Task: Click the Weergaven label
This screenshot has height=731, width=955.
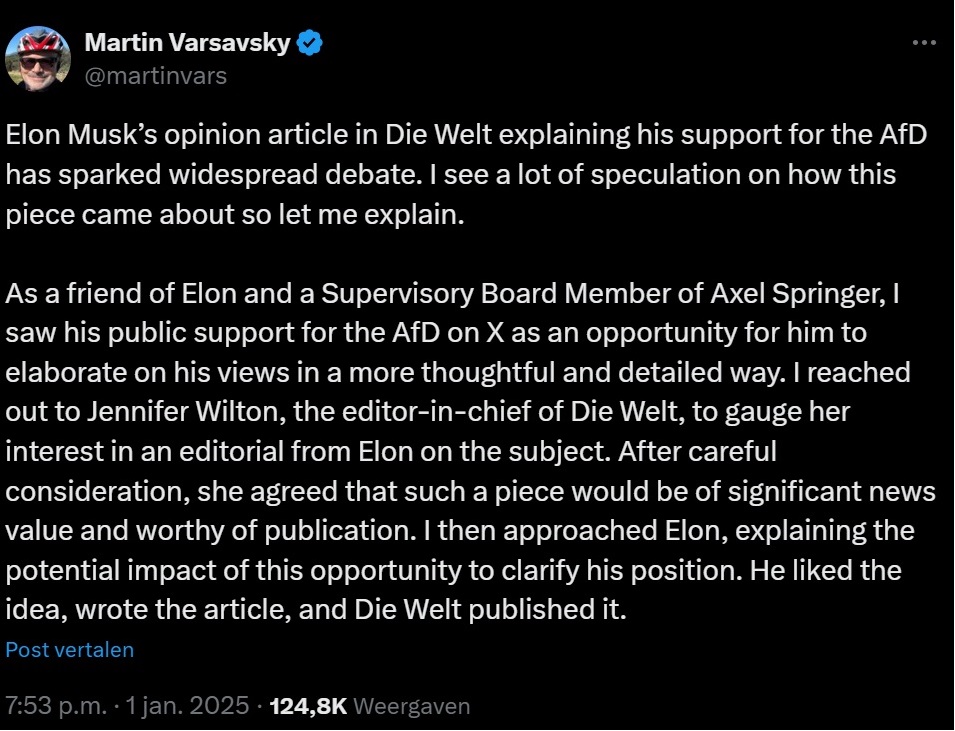Action: (412, 707)
